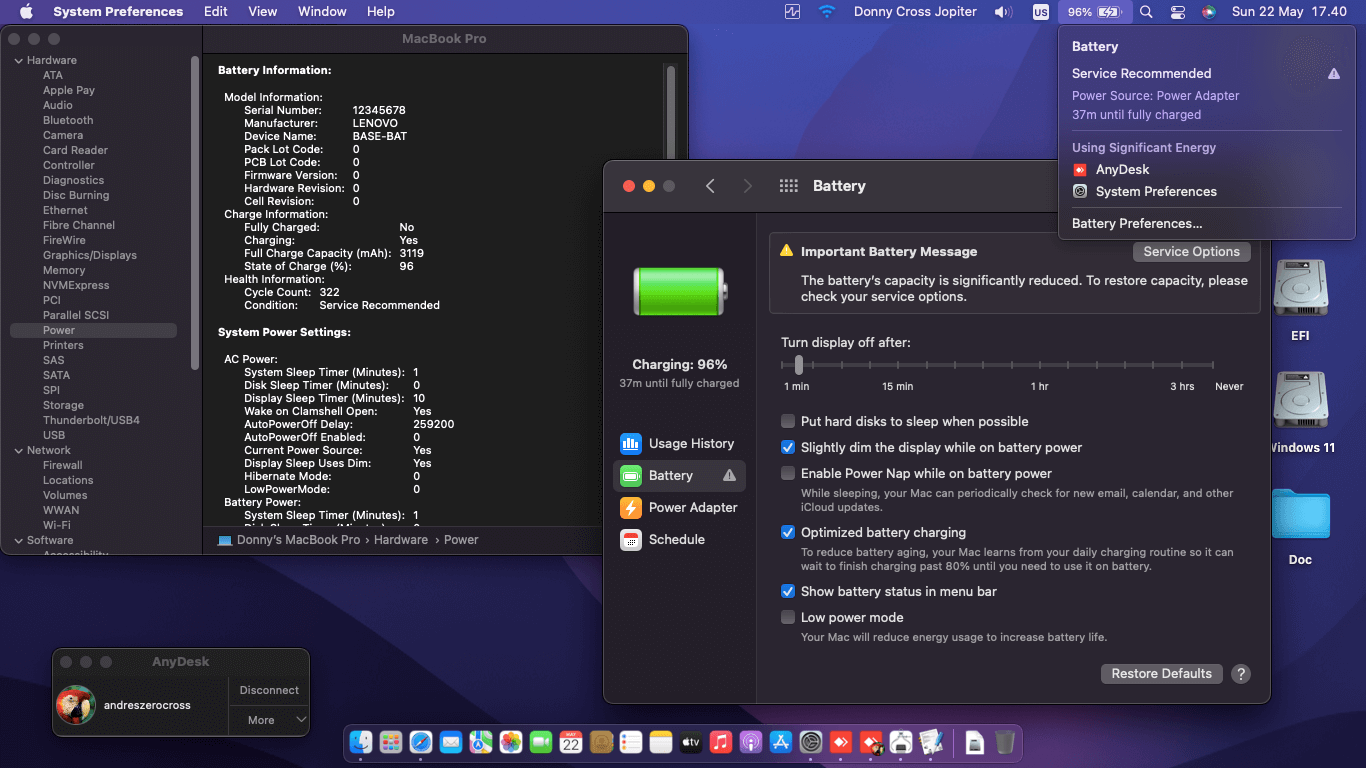This screenshot has height=768, width=1366.
Task: Open the Apple TV dock icon
Action: coord(691,742)
